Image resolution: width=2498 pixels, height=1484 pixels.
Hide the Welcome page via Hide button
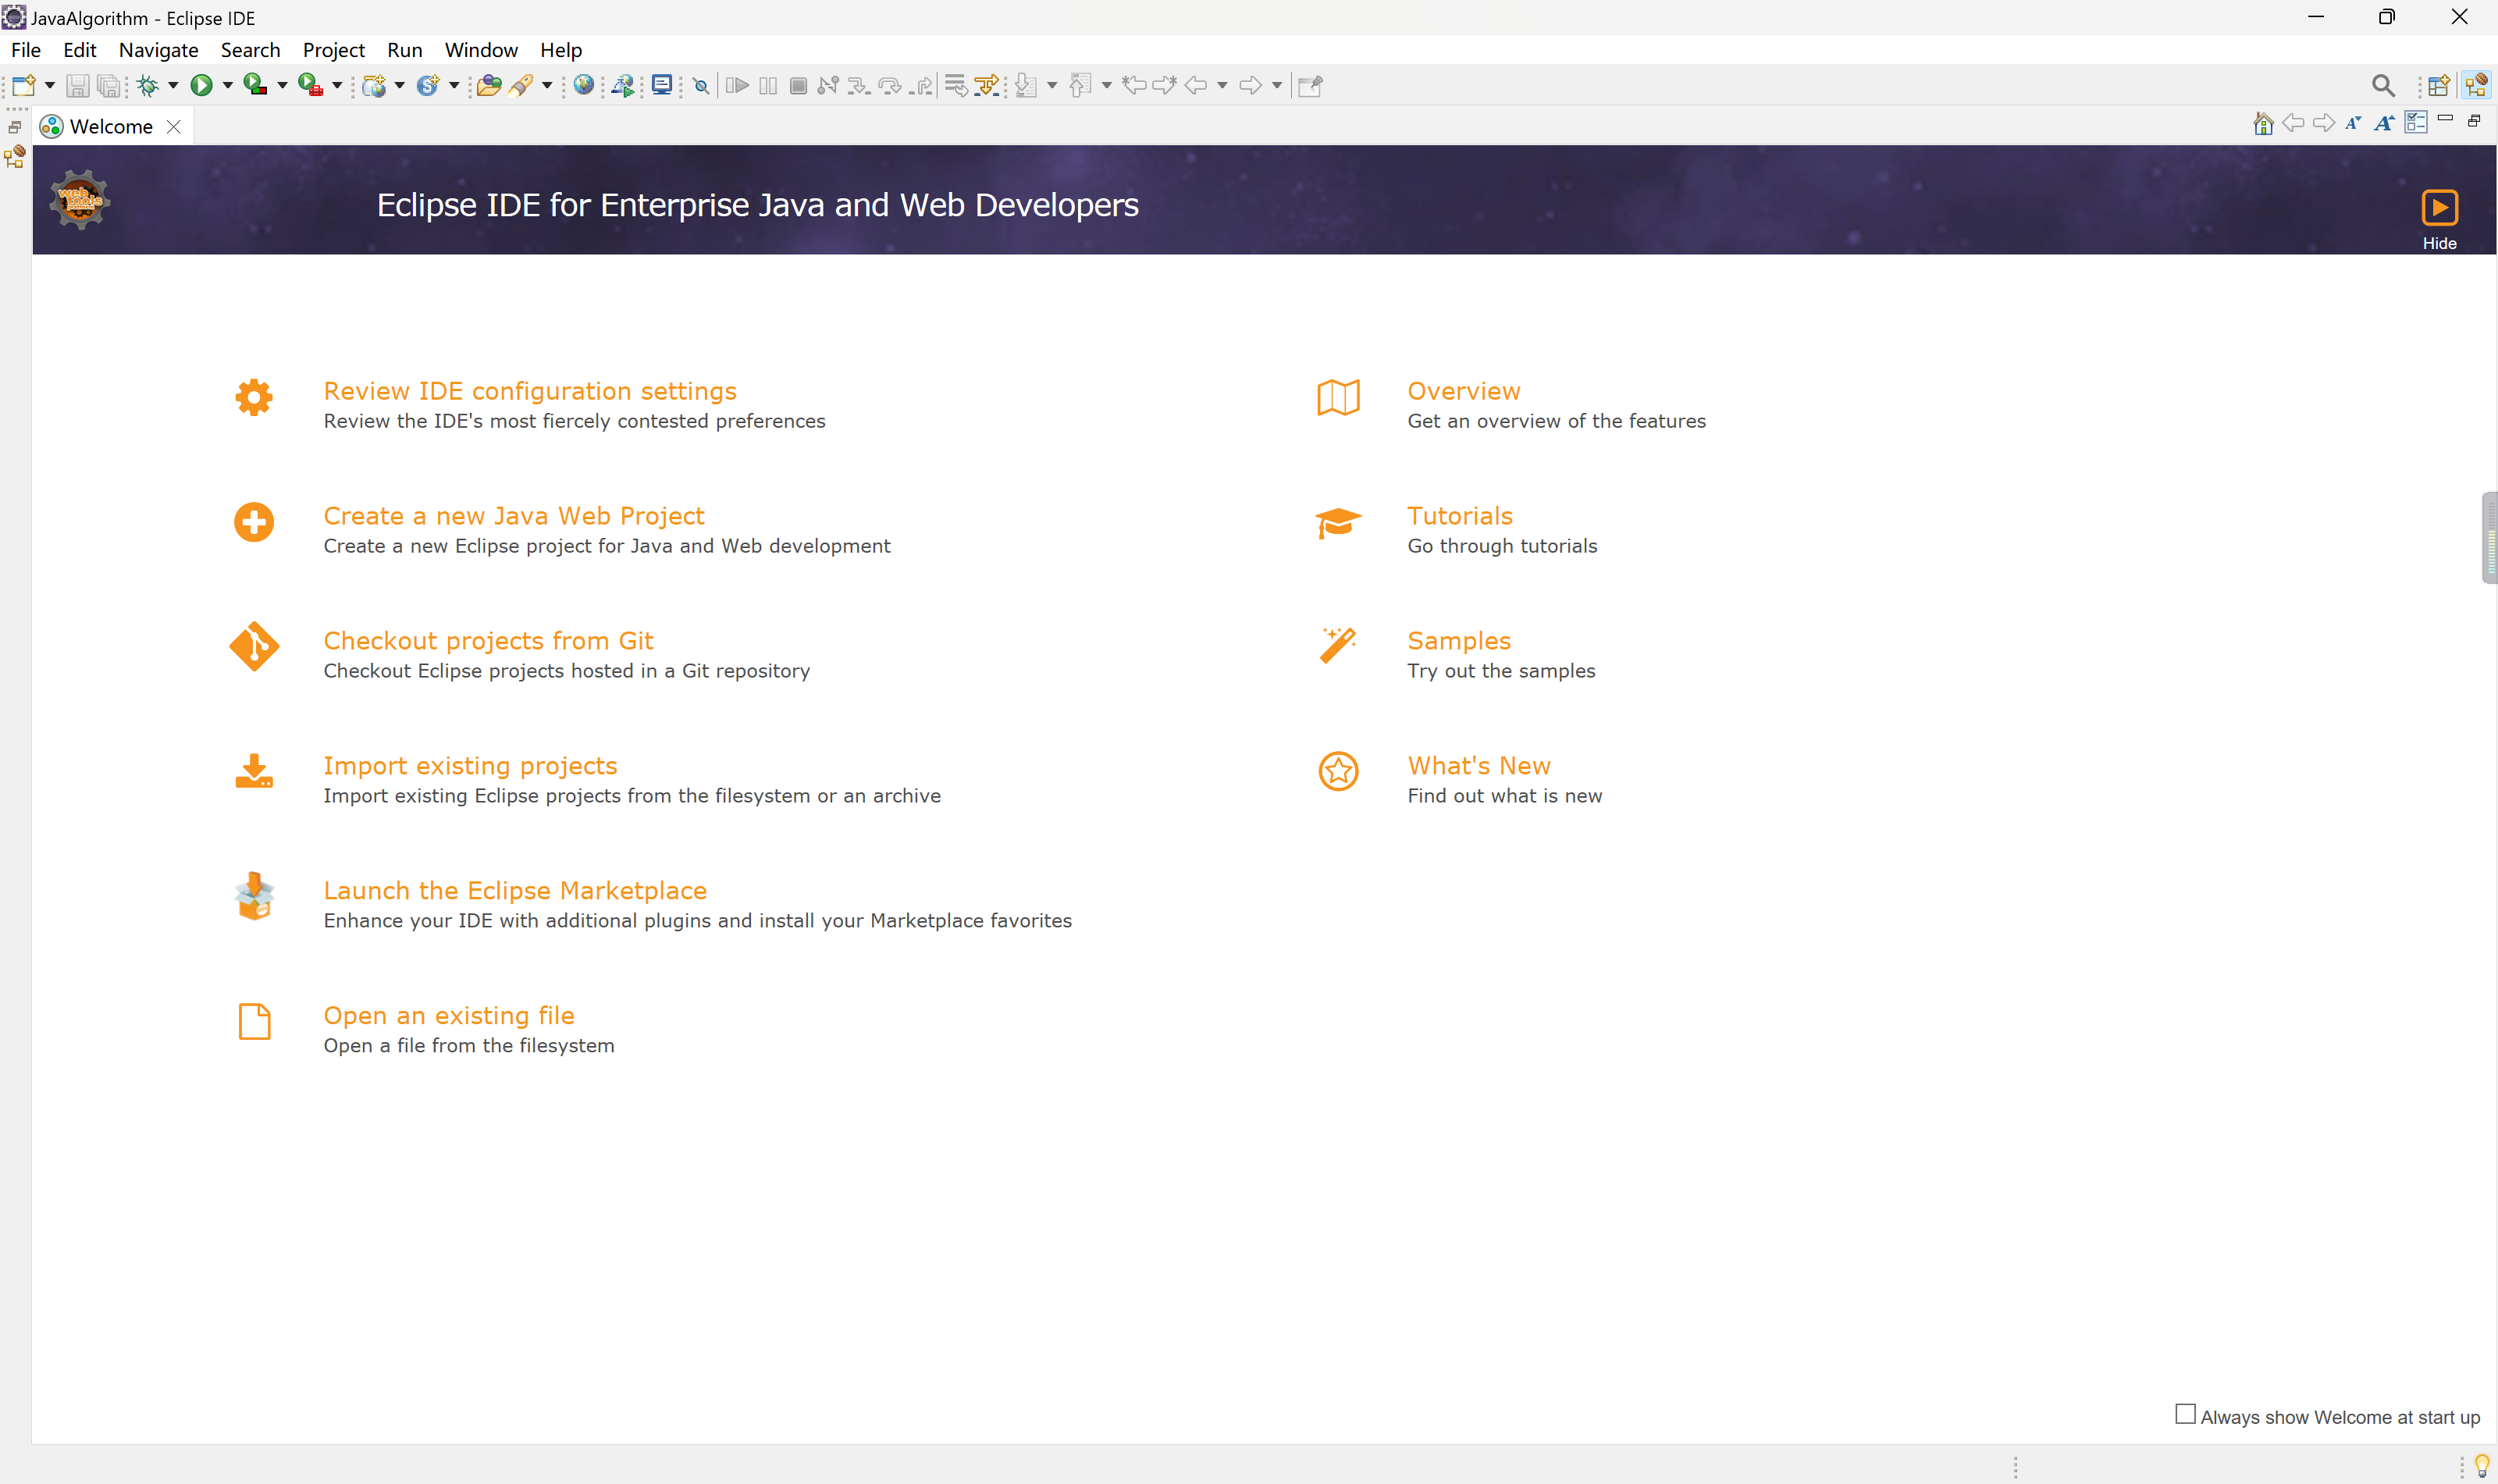point(2439,219)
